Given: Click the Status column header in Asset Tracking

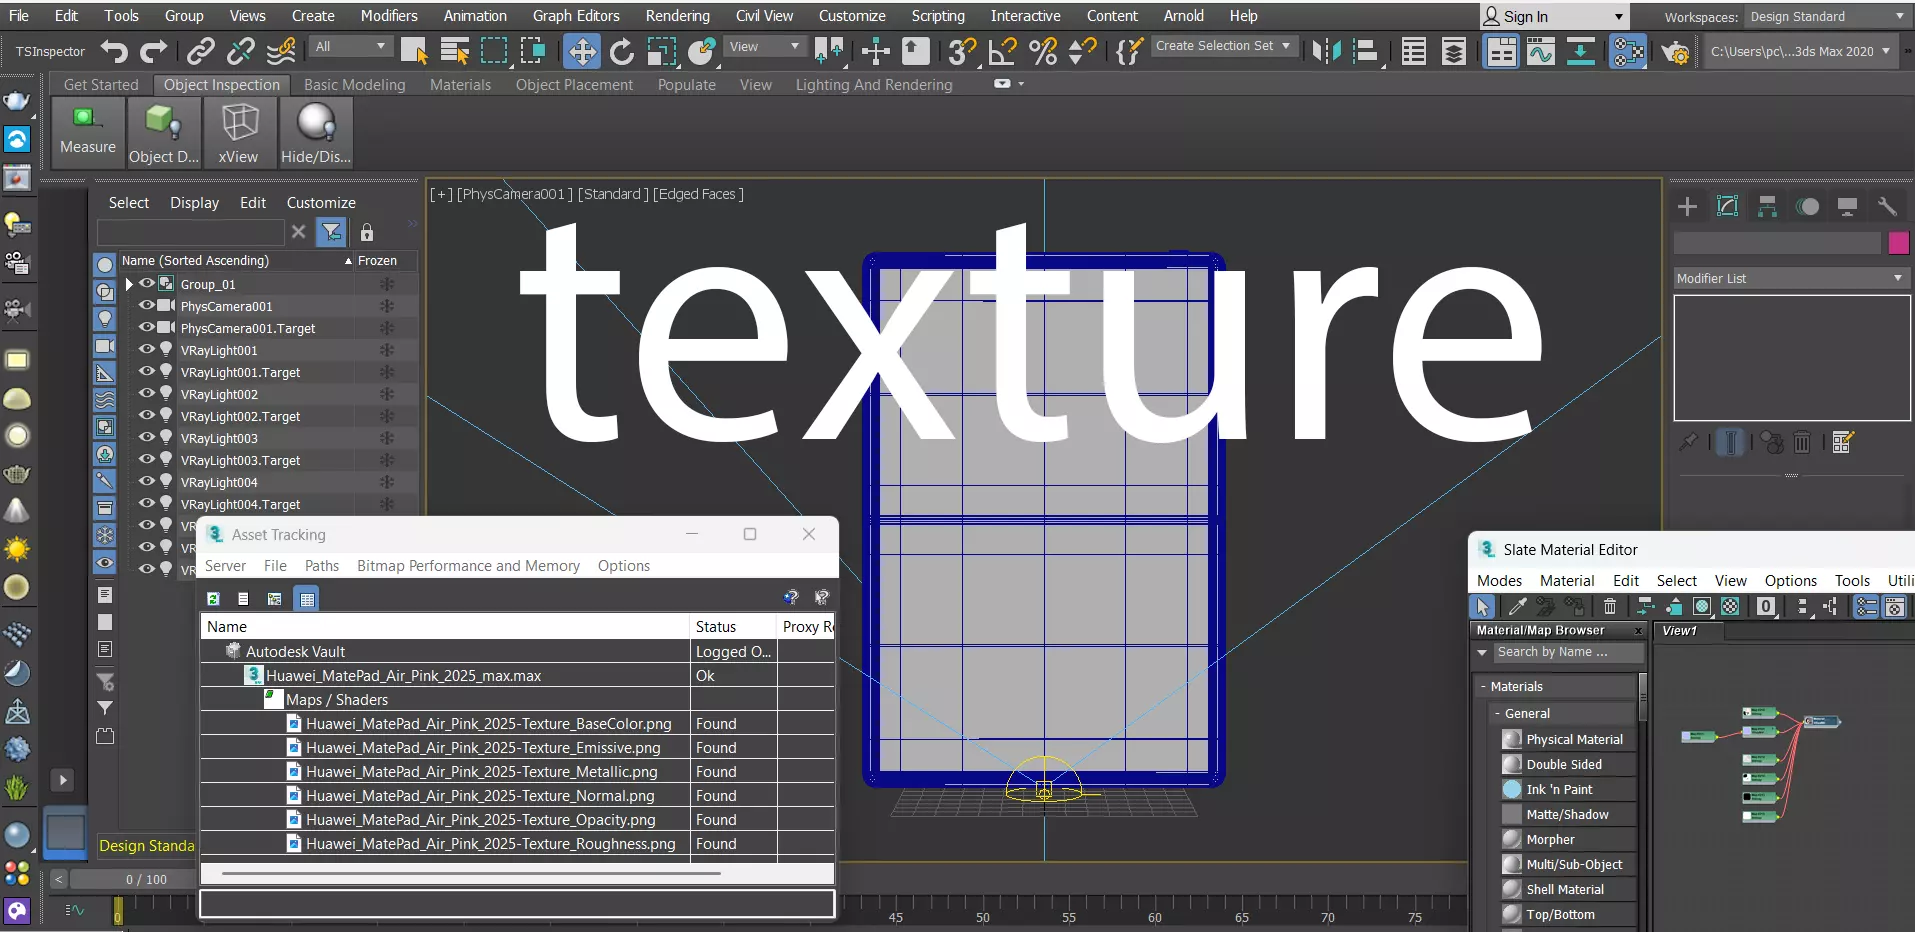Looking at the screenshot, I should (733, 627).
